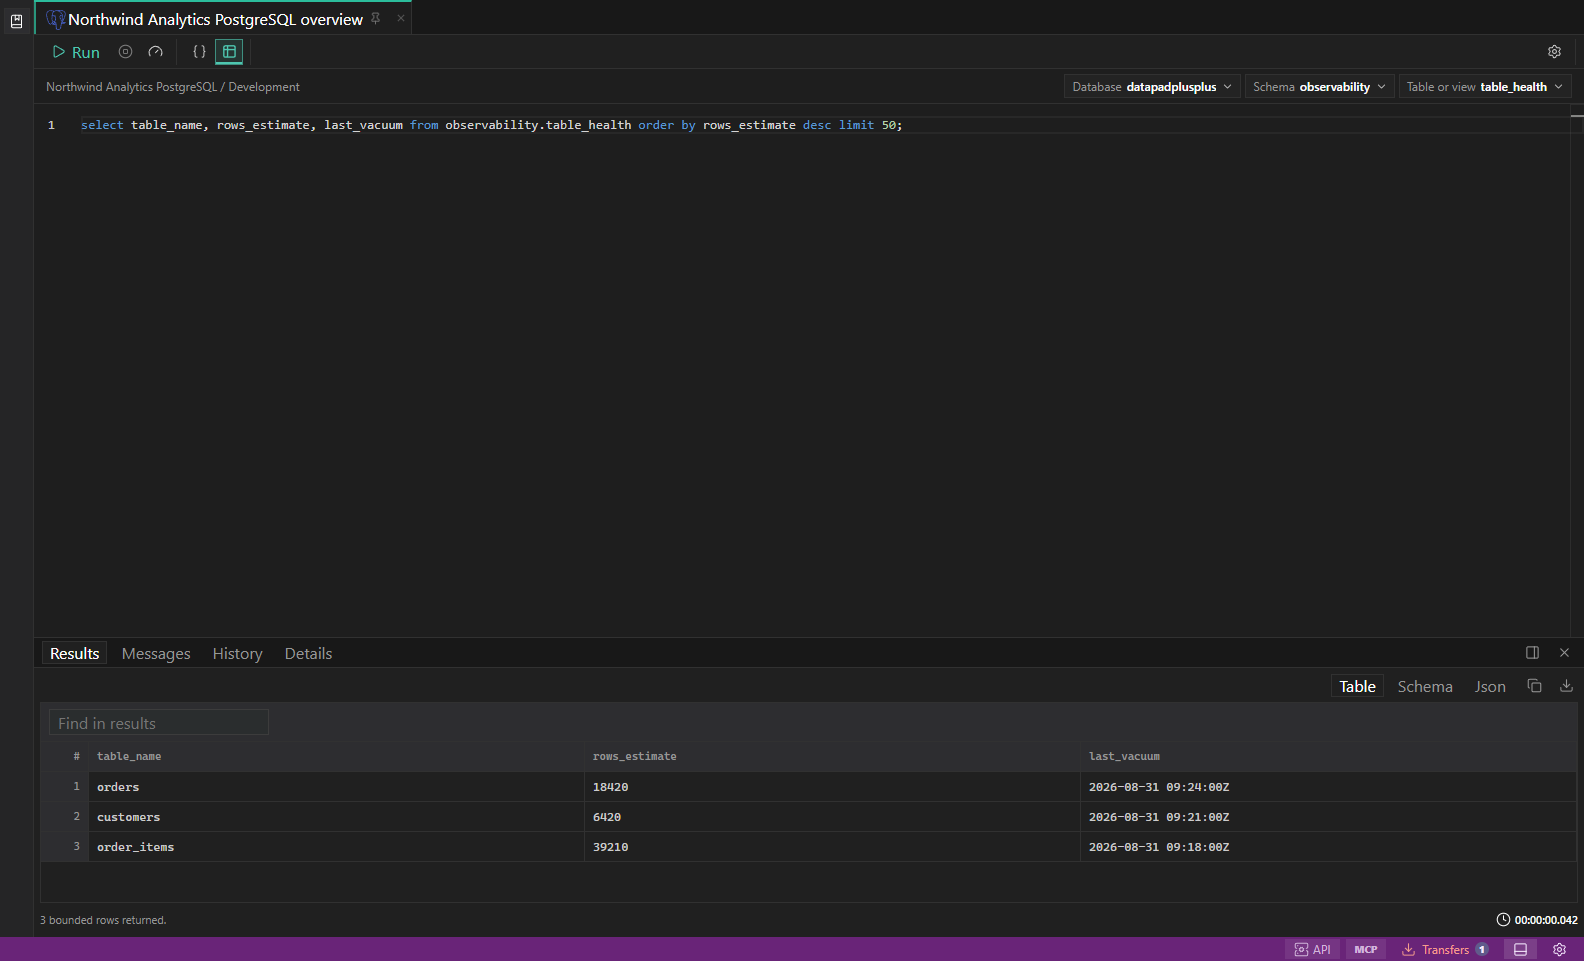Click the speedometer explain icon
The height and width of the screenshot is (961, 1584).
pos(155,51)
